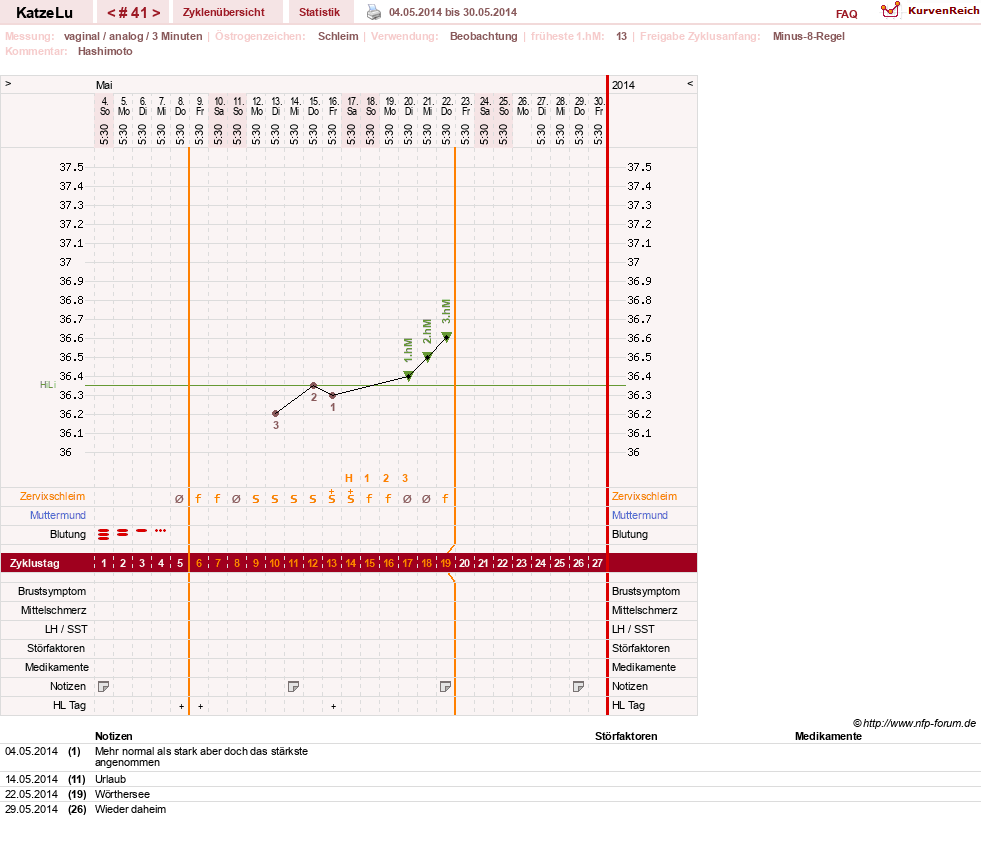Open the note icon on cycle day 26
This screenshot has height=849, width=981.
[578, 686]
